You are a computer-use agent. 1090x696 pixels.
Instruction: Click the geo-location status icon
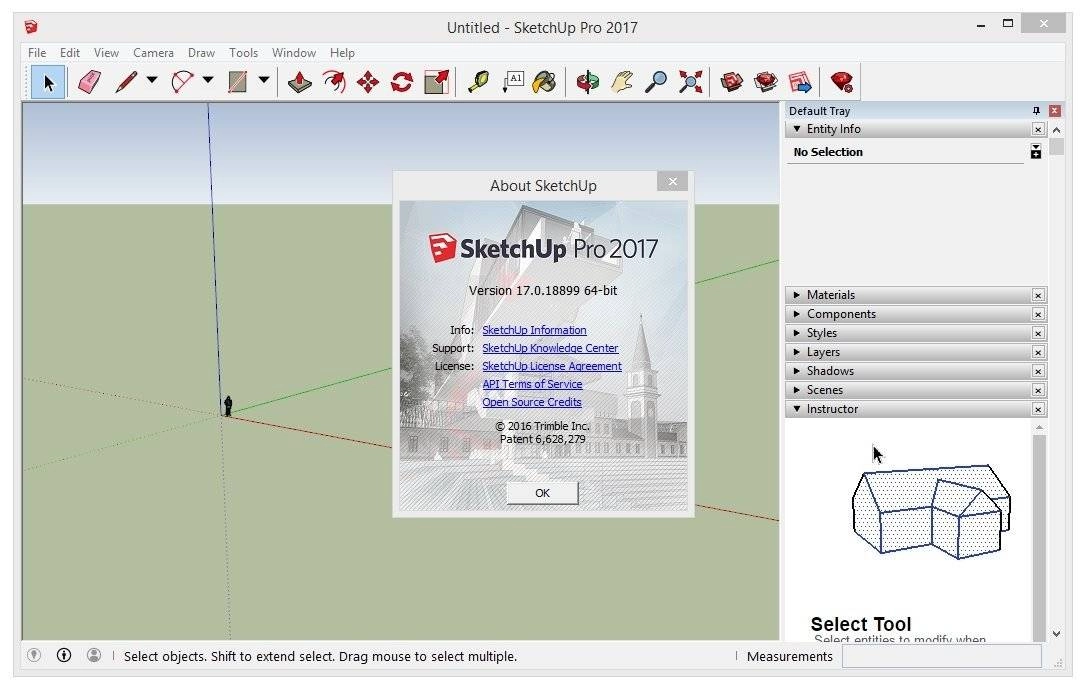[x=34, y=656]
